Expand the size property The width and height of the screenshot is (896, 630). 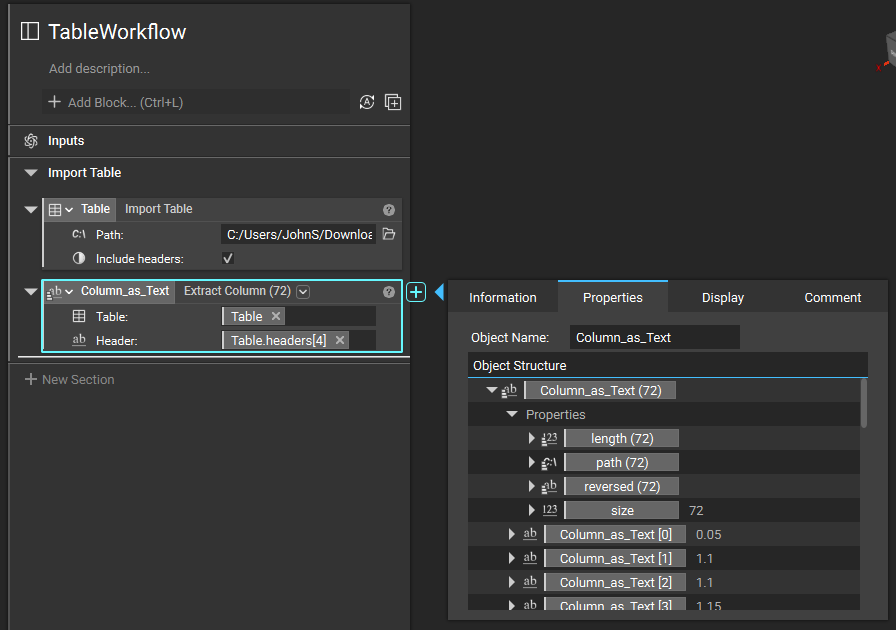click(x=531, y=511)
